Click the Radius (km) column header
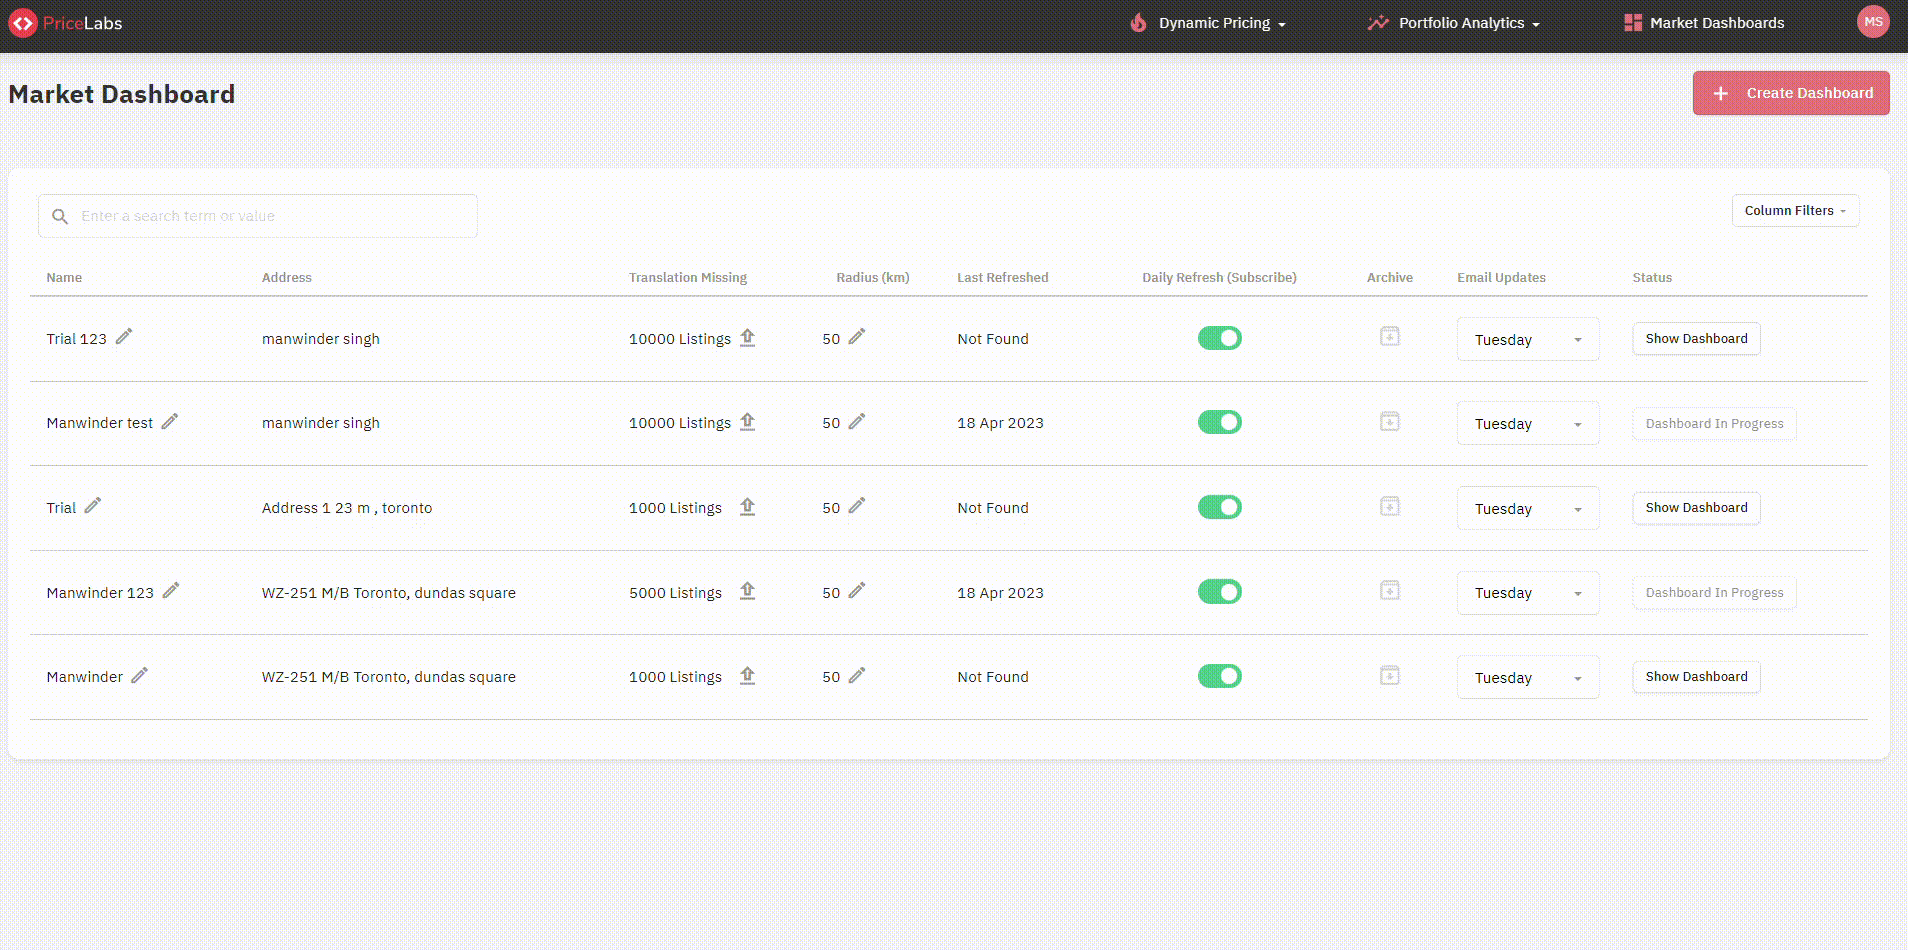 873,277
